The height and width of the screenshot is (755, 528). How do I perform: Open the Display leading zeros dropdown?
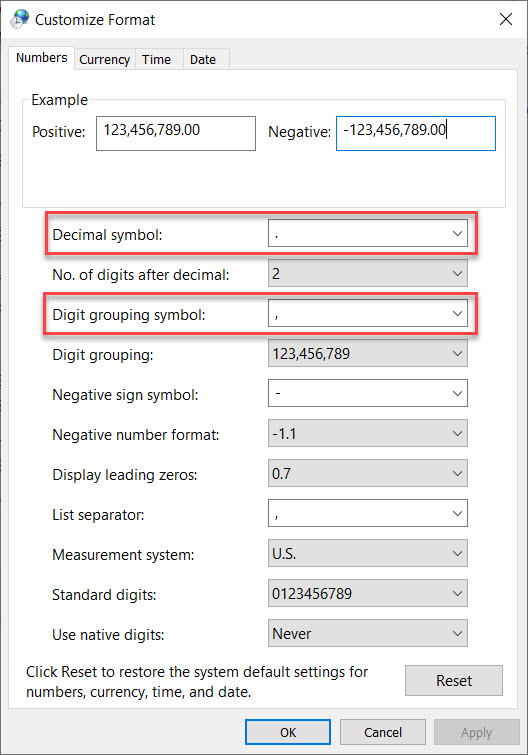click(368, 473)
